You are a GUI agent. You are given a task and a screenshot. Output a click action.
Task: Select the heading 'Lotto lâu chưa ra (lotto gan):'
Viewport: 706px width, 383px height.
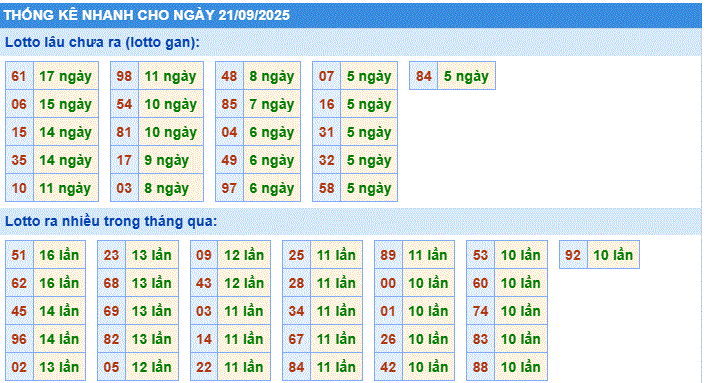click(x=102, y=42)
